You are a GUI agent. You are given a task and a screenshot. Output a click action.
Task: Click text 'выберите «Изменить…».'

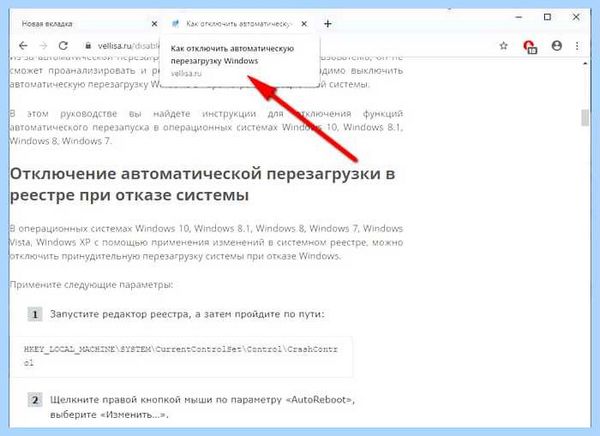pyautogui.click(x=109, y=415)
